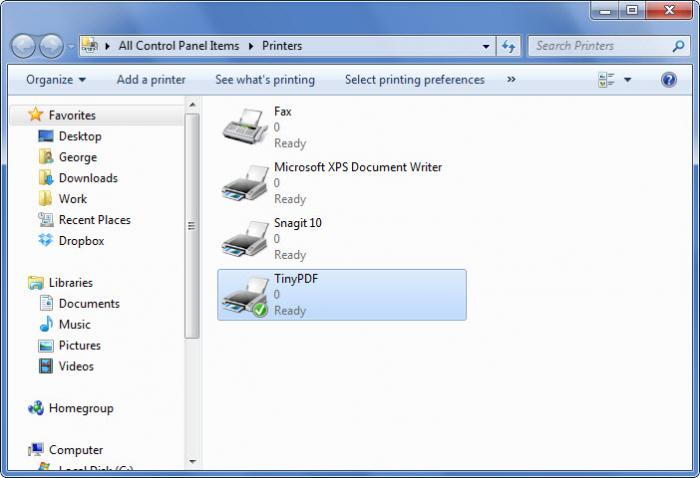The width and height of the screenshot is (700, 478).
Task: Click the Dropbox icon in sidebar
Action: tap(46, 240)
